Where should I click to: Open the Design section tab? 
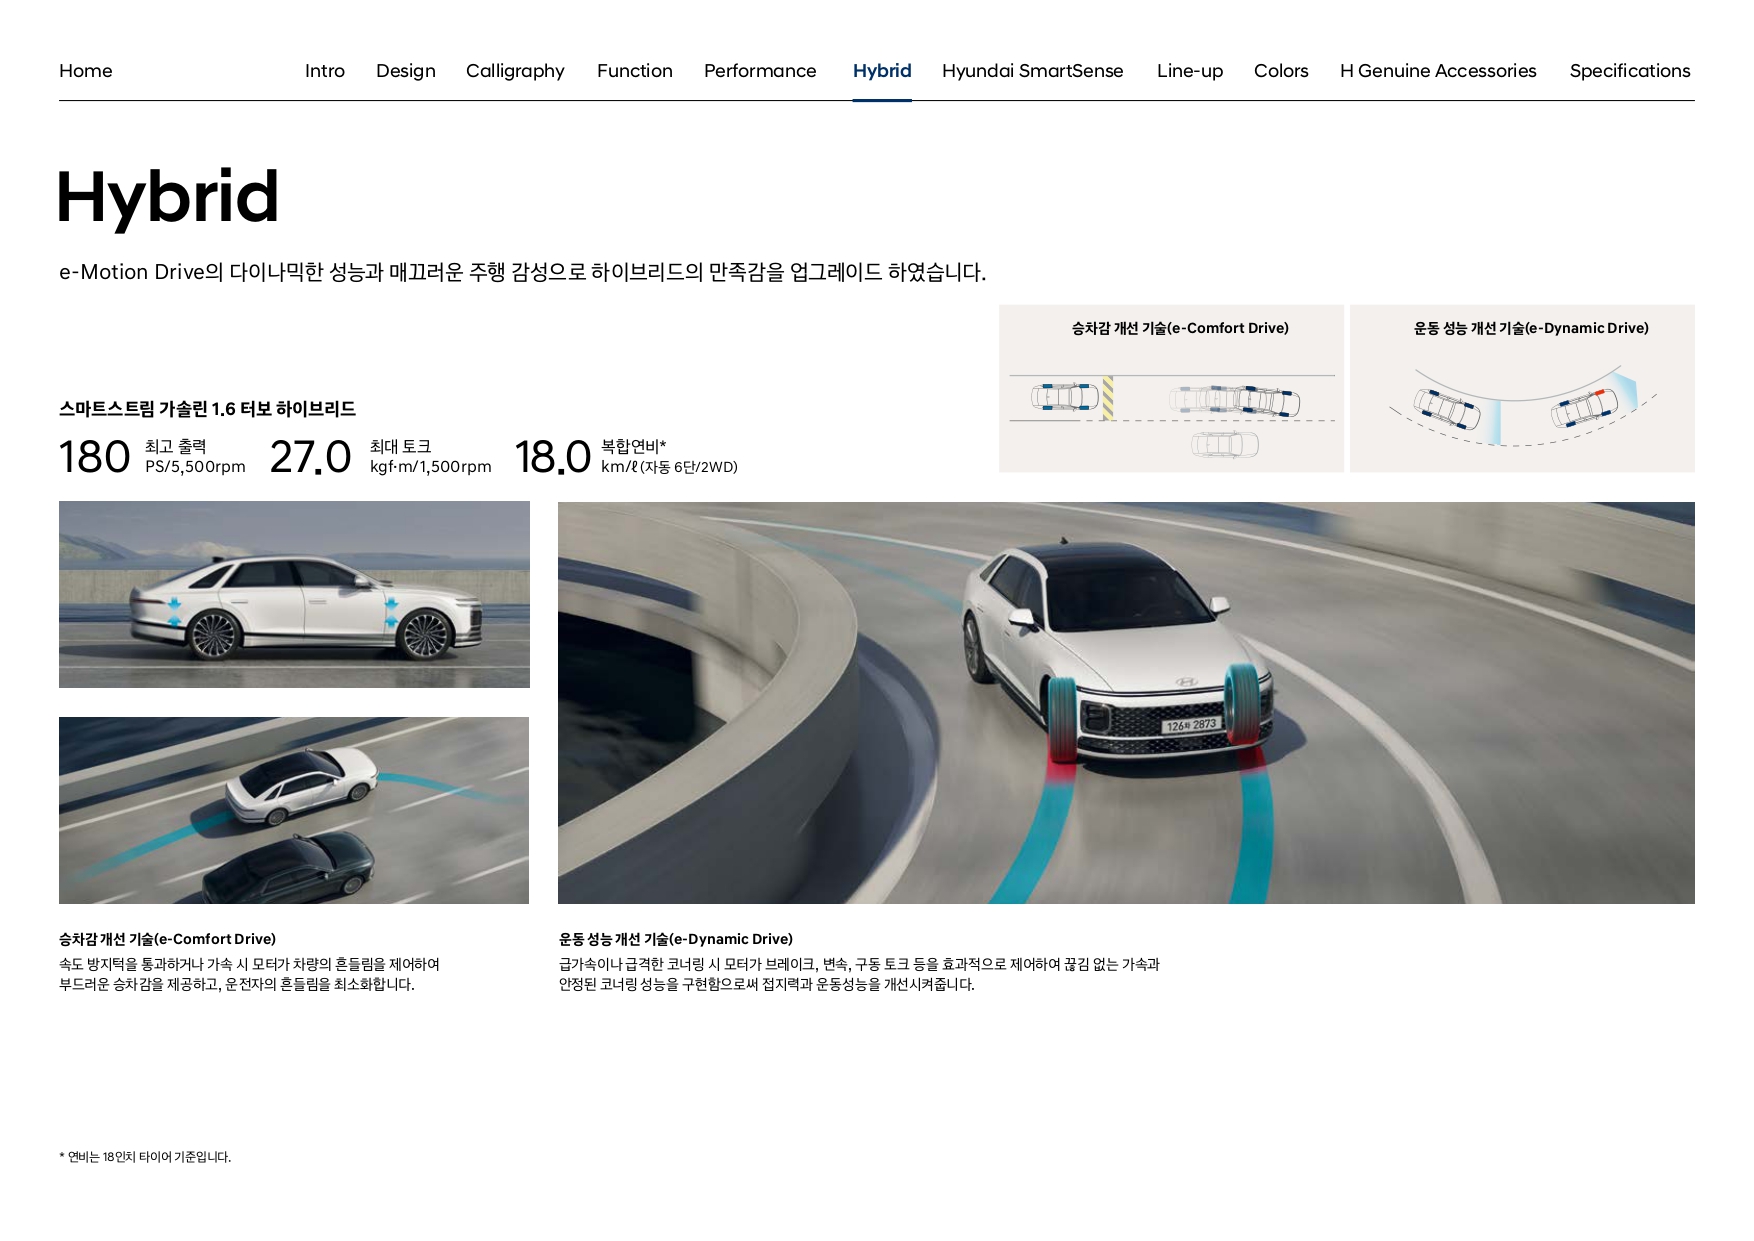point(406,71)
